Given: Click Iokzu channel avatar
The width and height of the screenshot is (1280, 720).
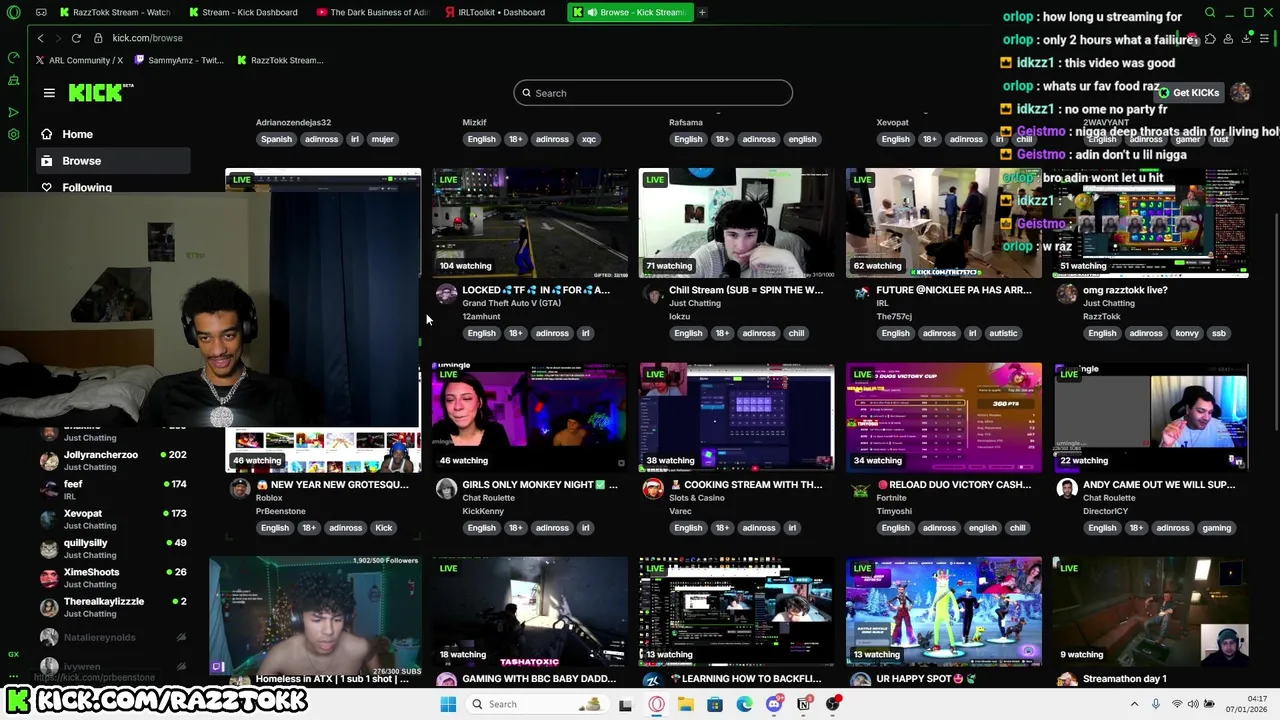Looking at the screenshot, I should click(x=653, y=294).
